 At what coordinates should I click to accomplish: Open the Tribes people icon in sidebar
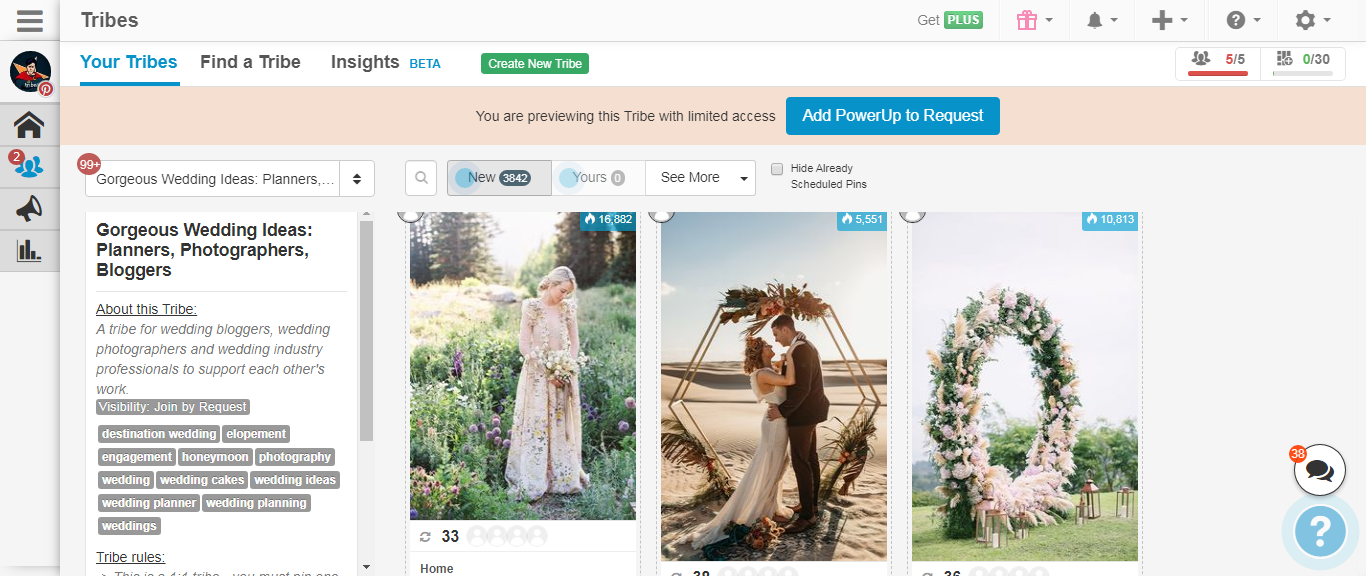pos(29,166)
